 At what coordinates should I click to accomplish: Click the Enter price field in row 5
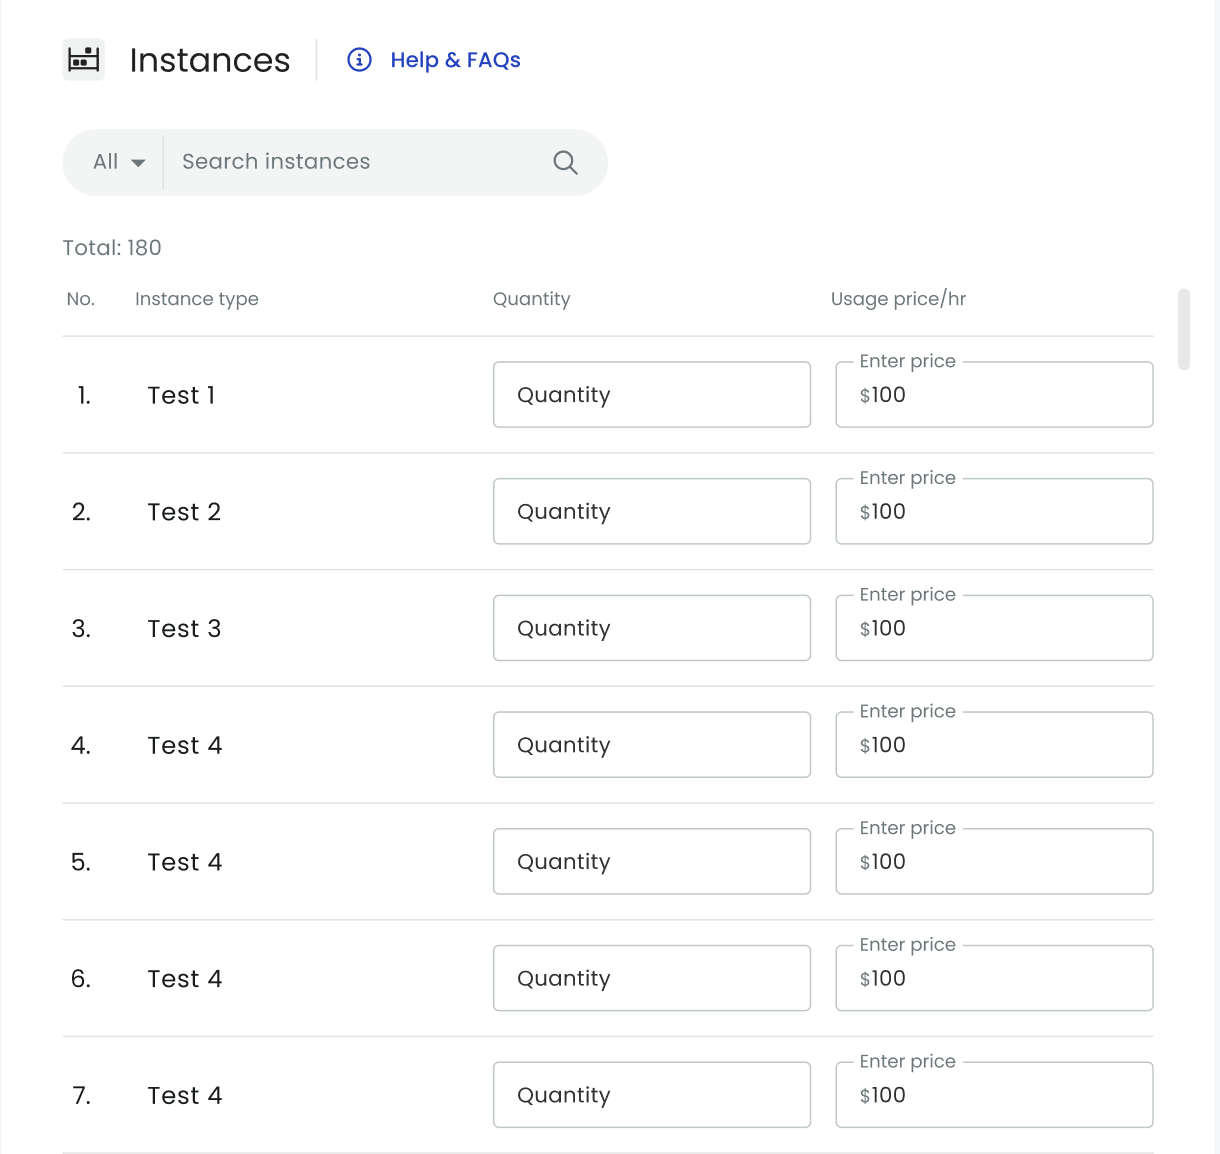(993, 862)
